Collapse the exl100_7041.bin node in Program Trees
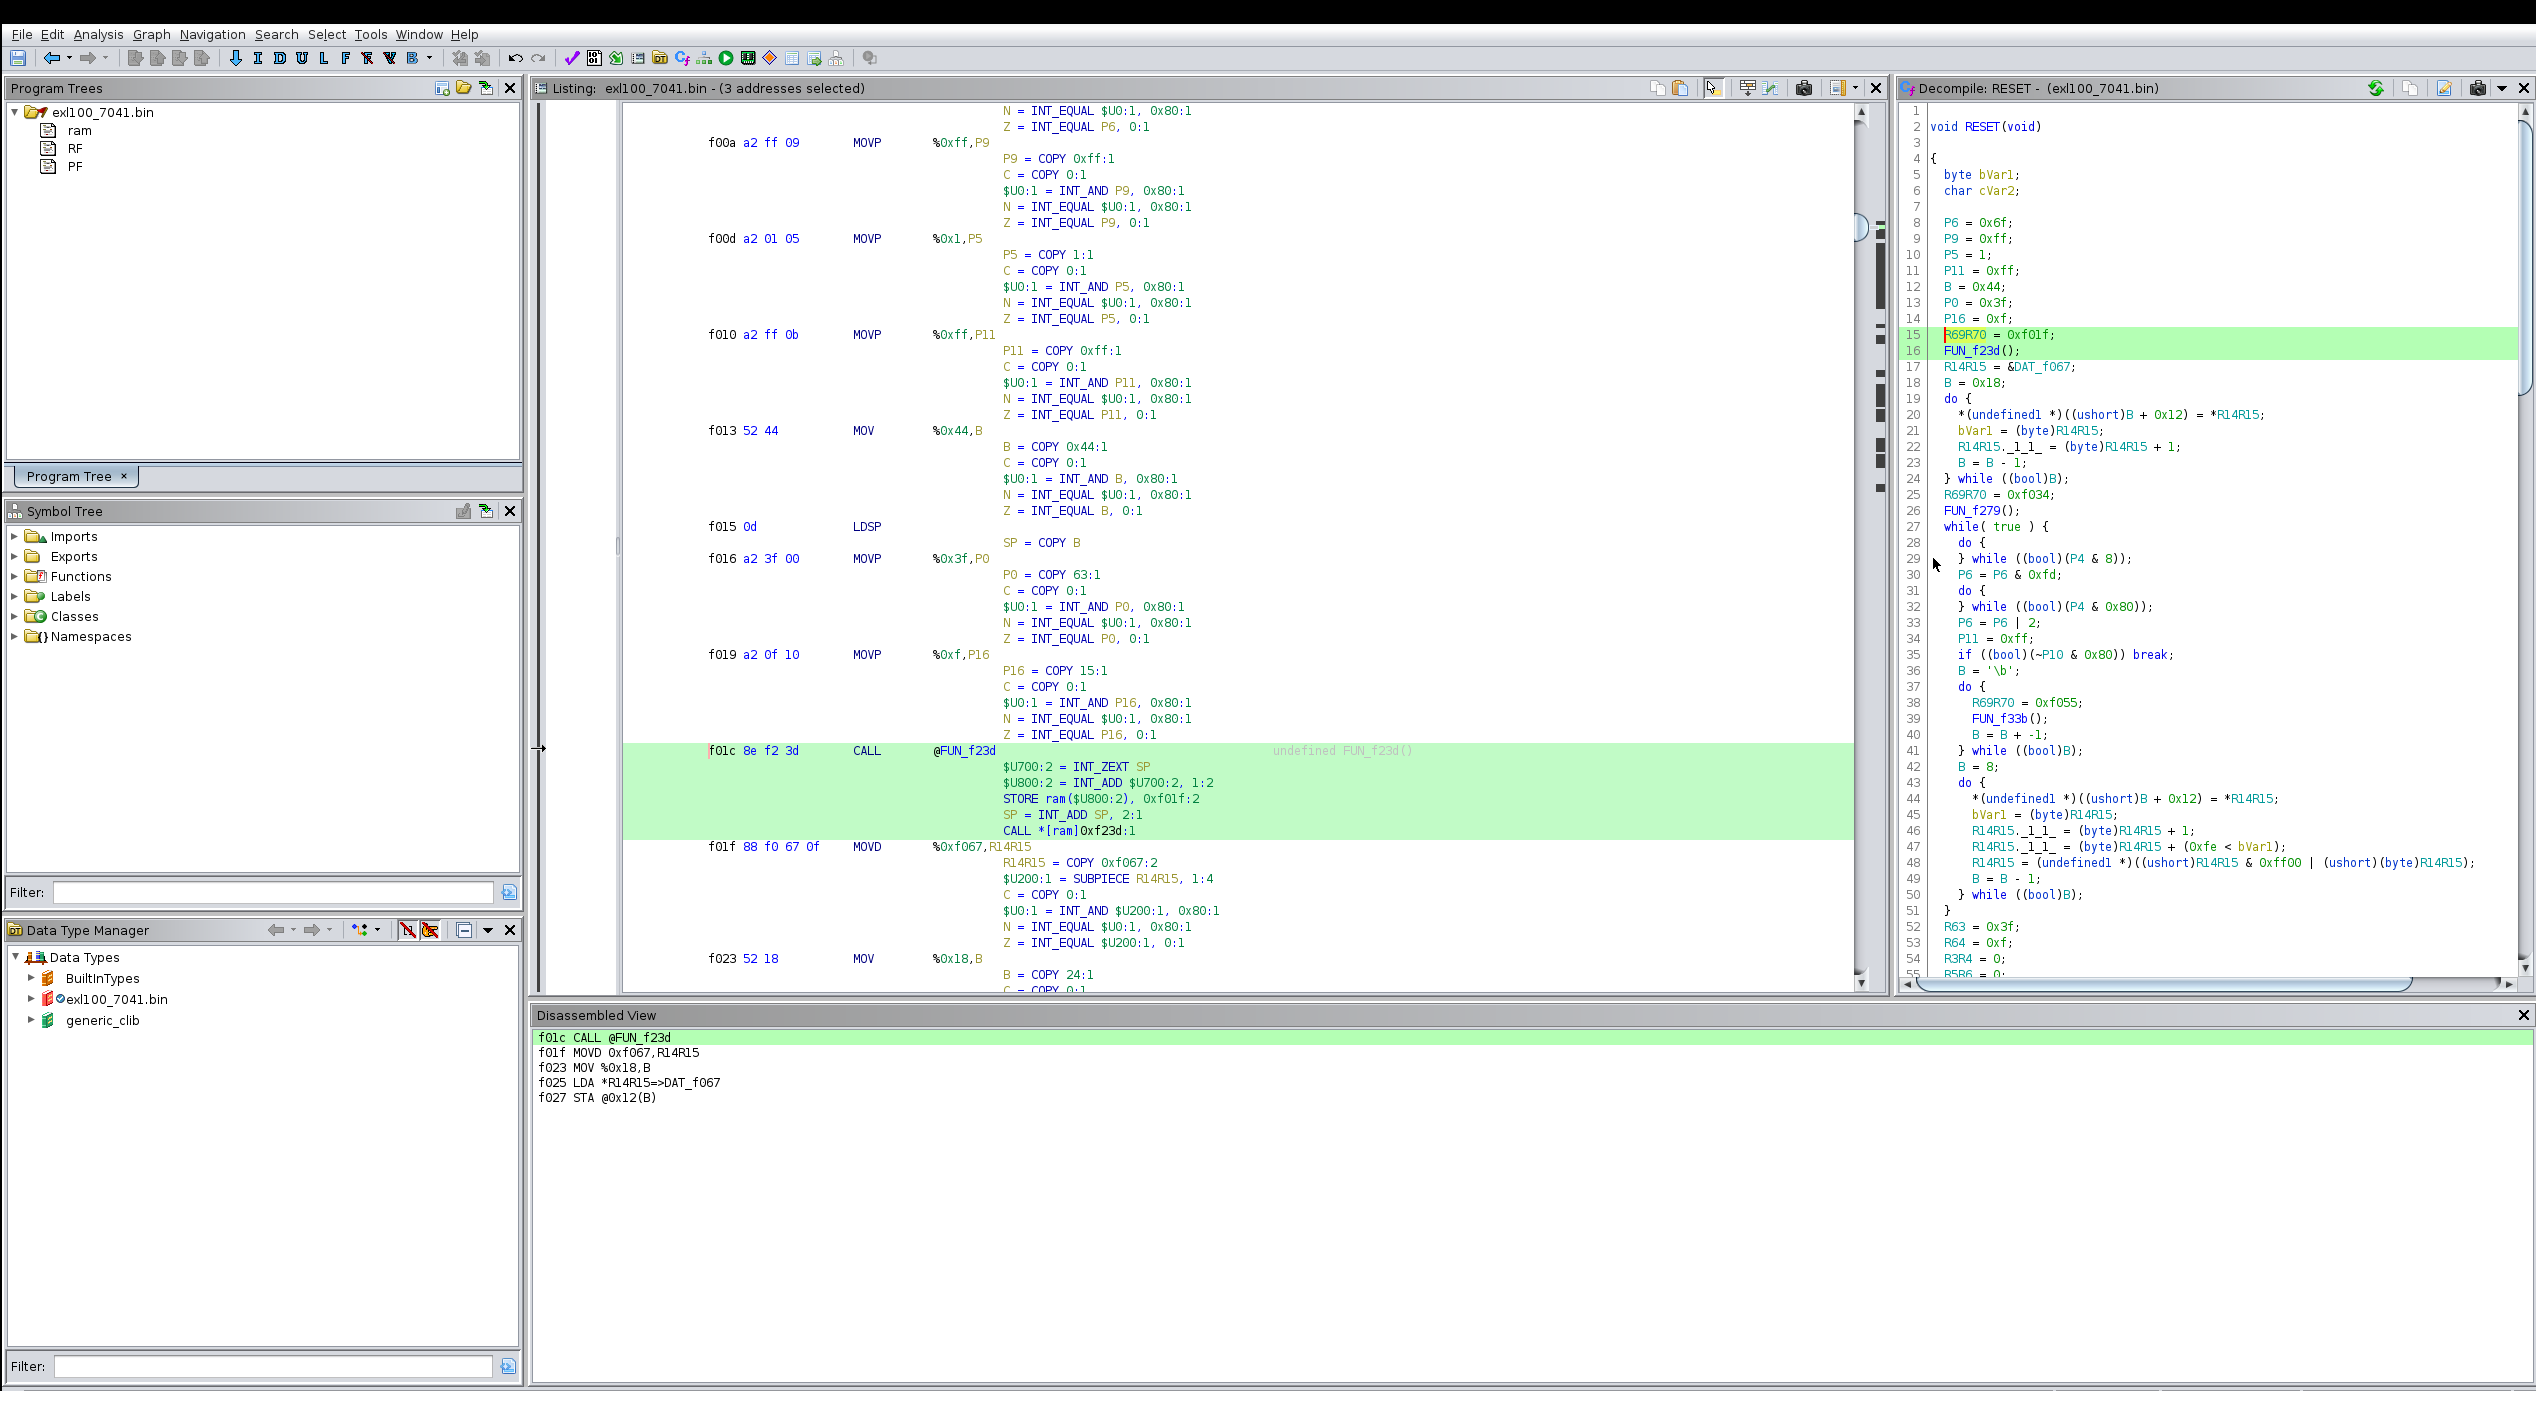The height and width of the screenshot is (1417, 2540). [15, 113]
